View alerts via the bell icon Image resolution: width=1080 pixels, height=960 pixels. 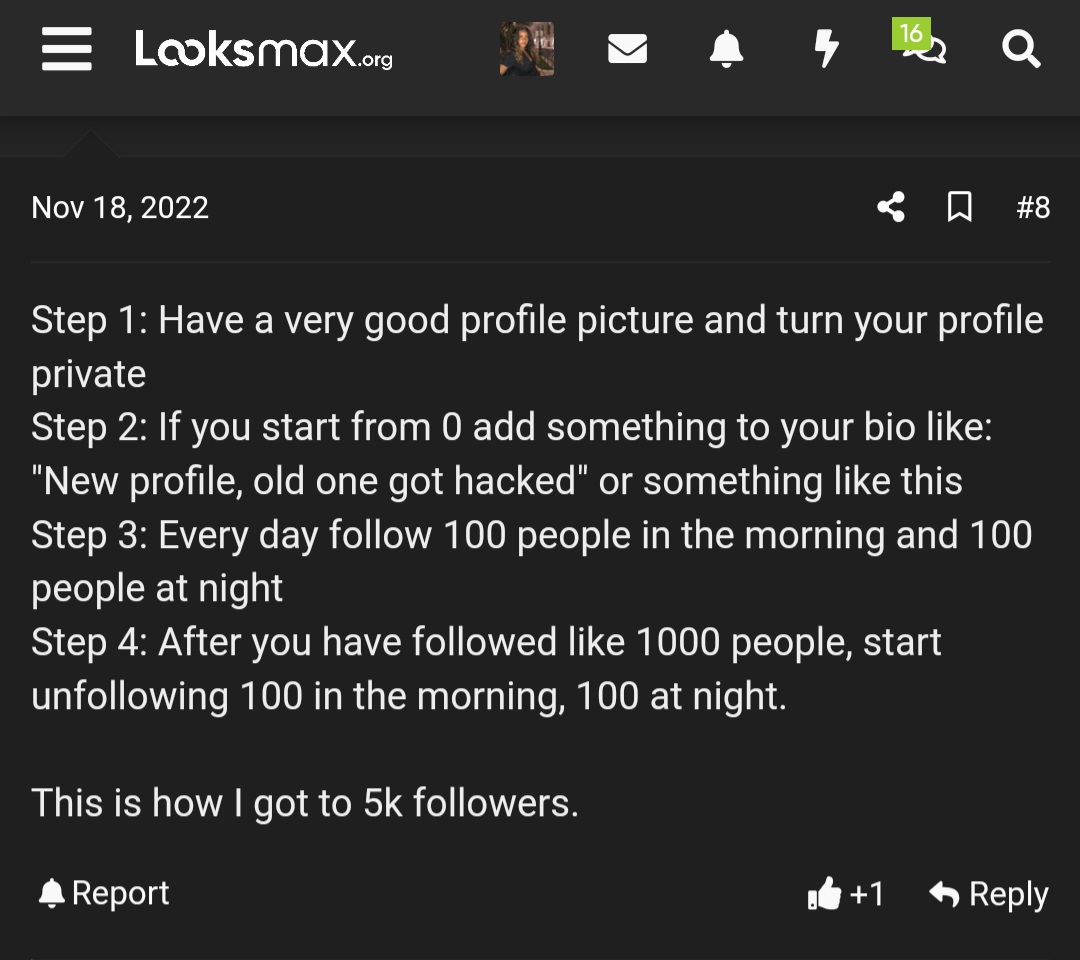[x=726, y=48]
